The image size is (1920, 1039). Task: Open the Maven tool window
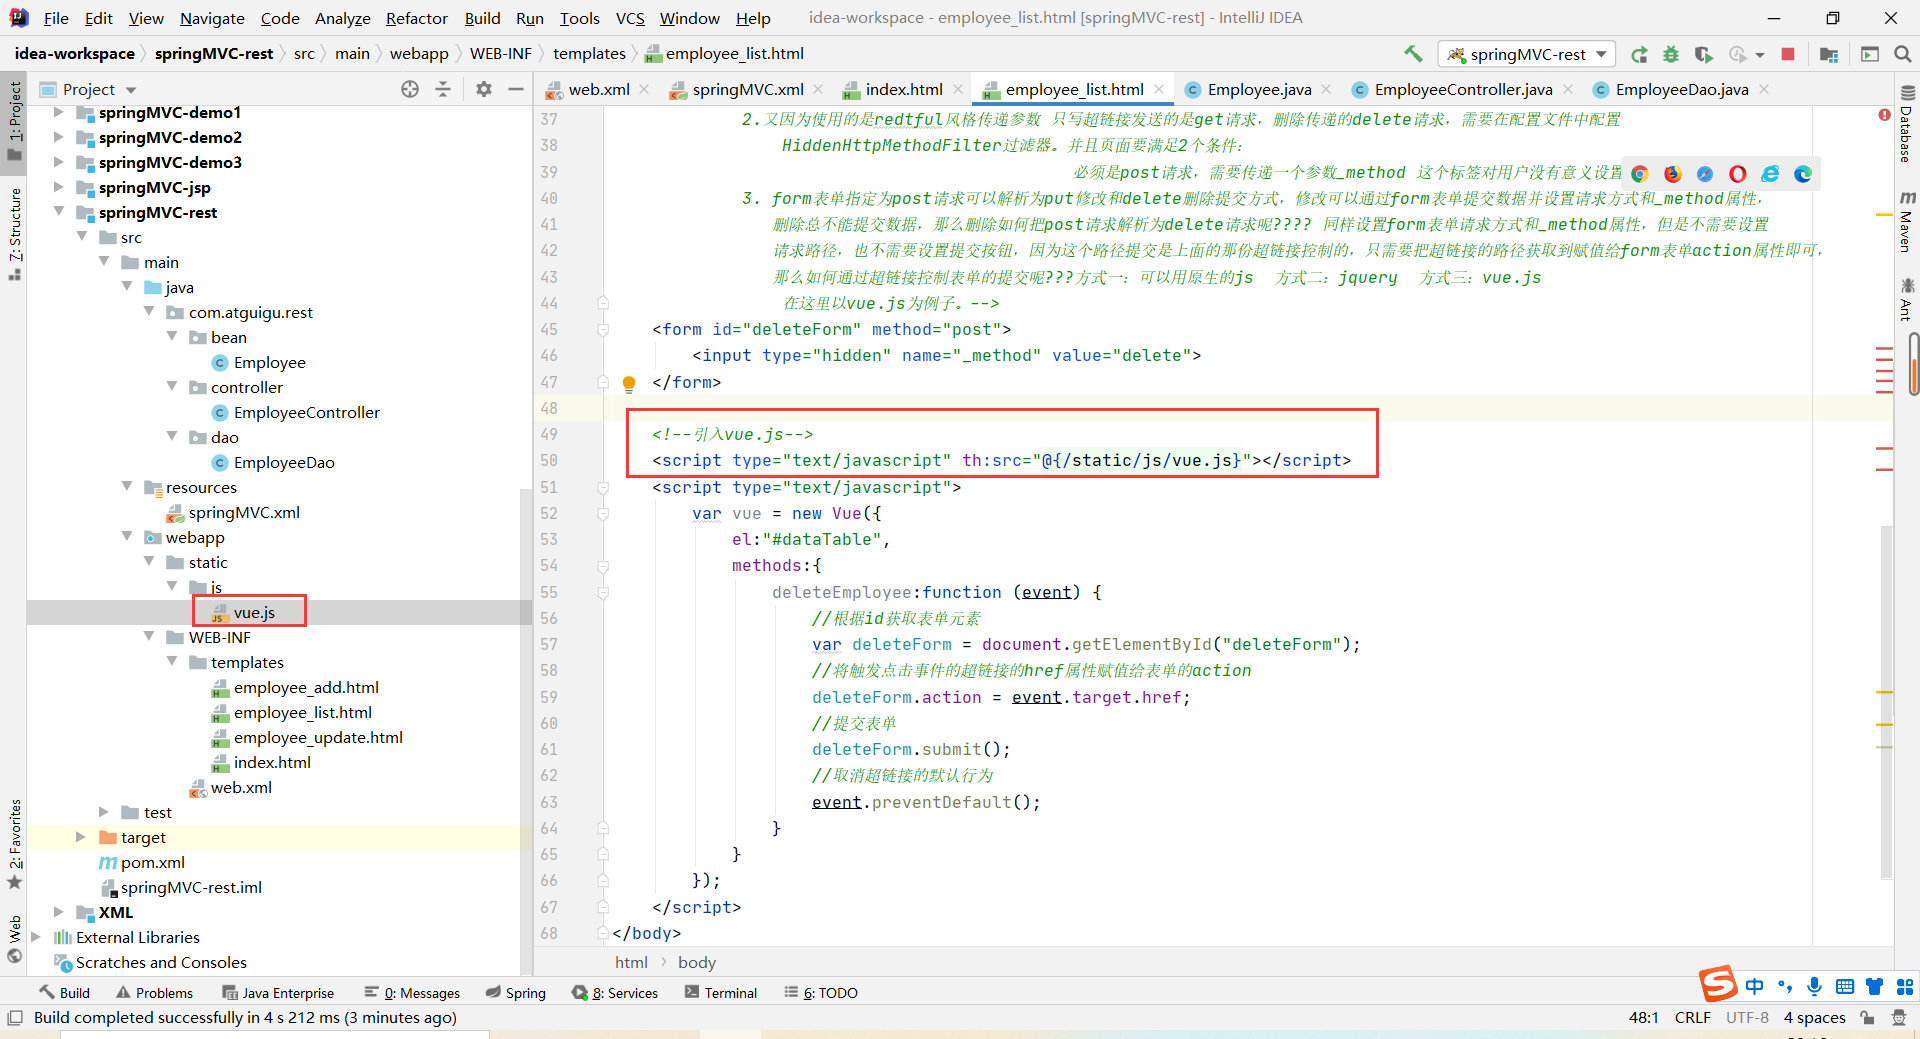coord(1907,221)
